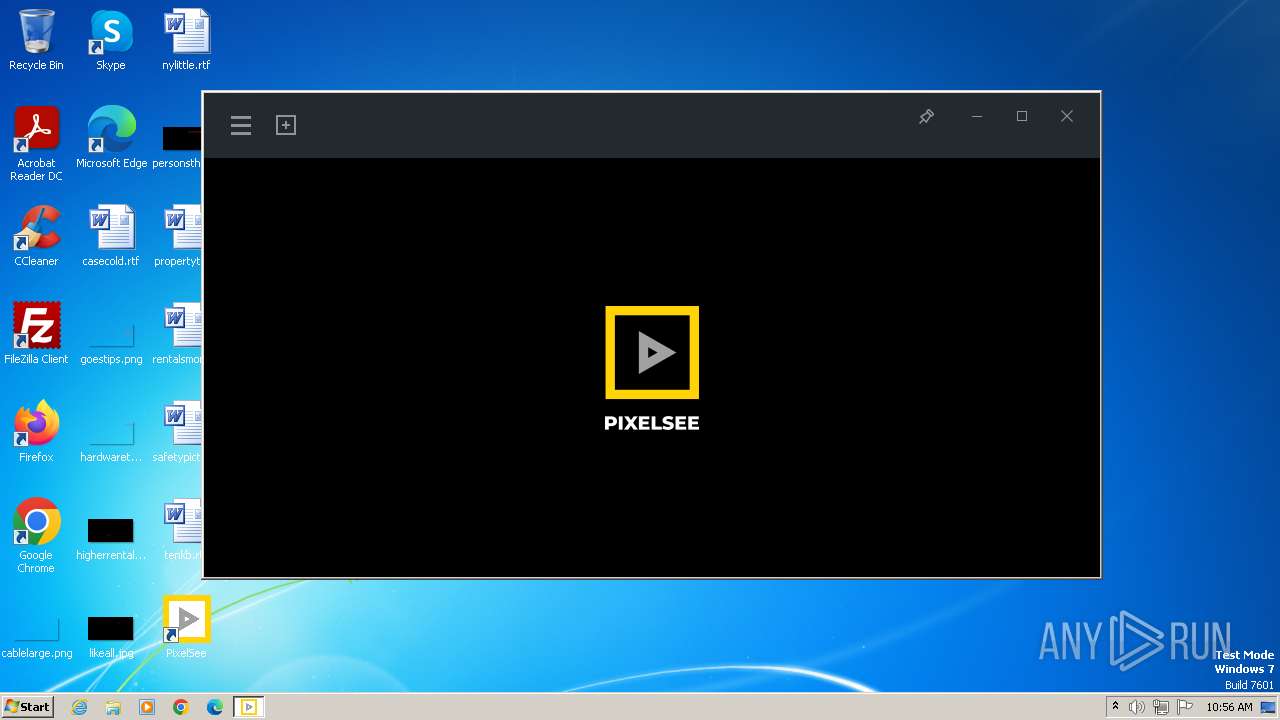1280x720 pixels.
Task: Select the CCleaner desktop shortcut
Action: click(36, 236)
